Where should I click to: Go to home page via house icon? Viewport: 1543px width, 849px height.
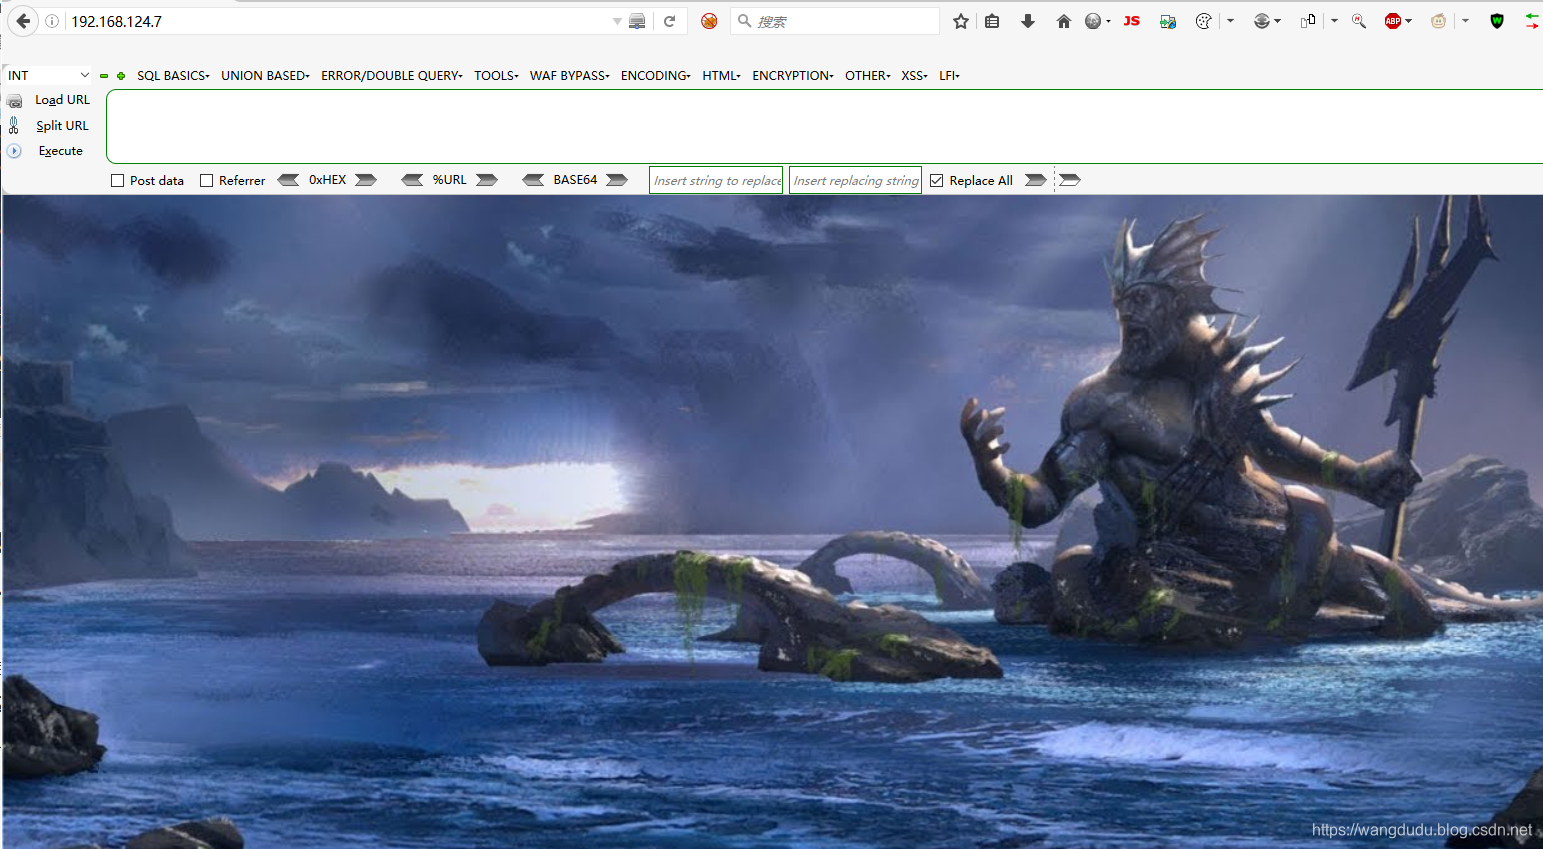click(1063, 21)
